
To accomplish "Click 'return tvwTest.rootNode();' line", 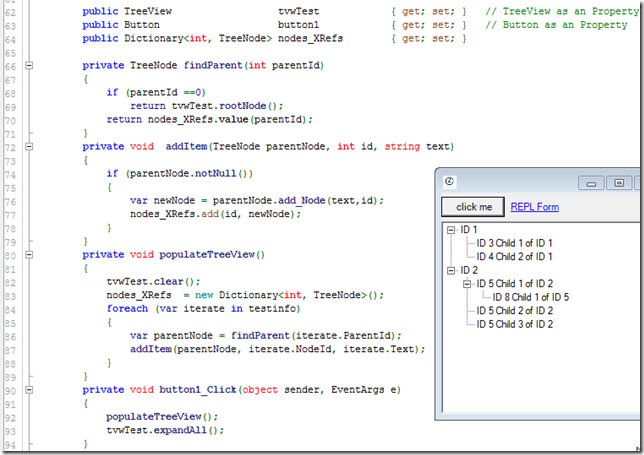I will [207, 106].
